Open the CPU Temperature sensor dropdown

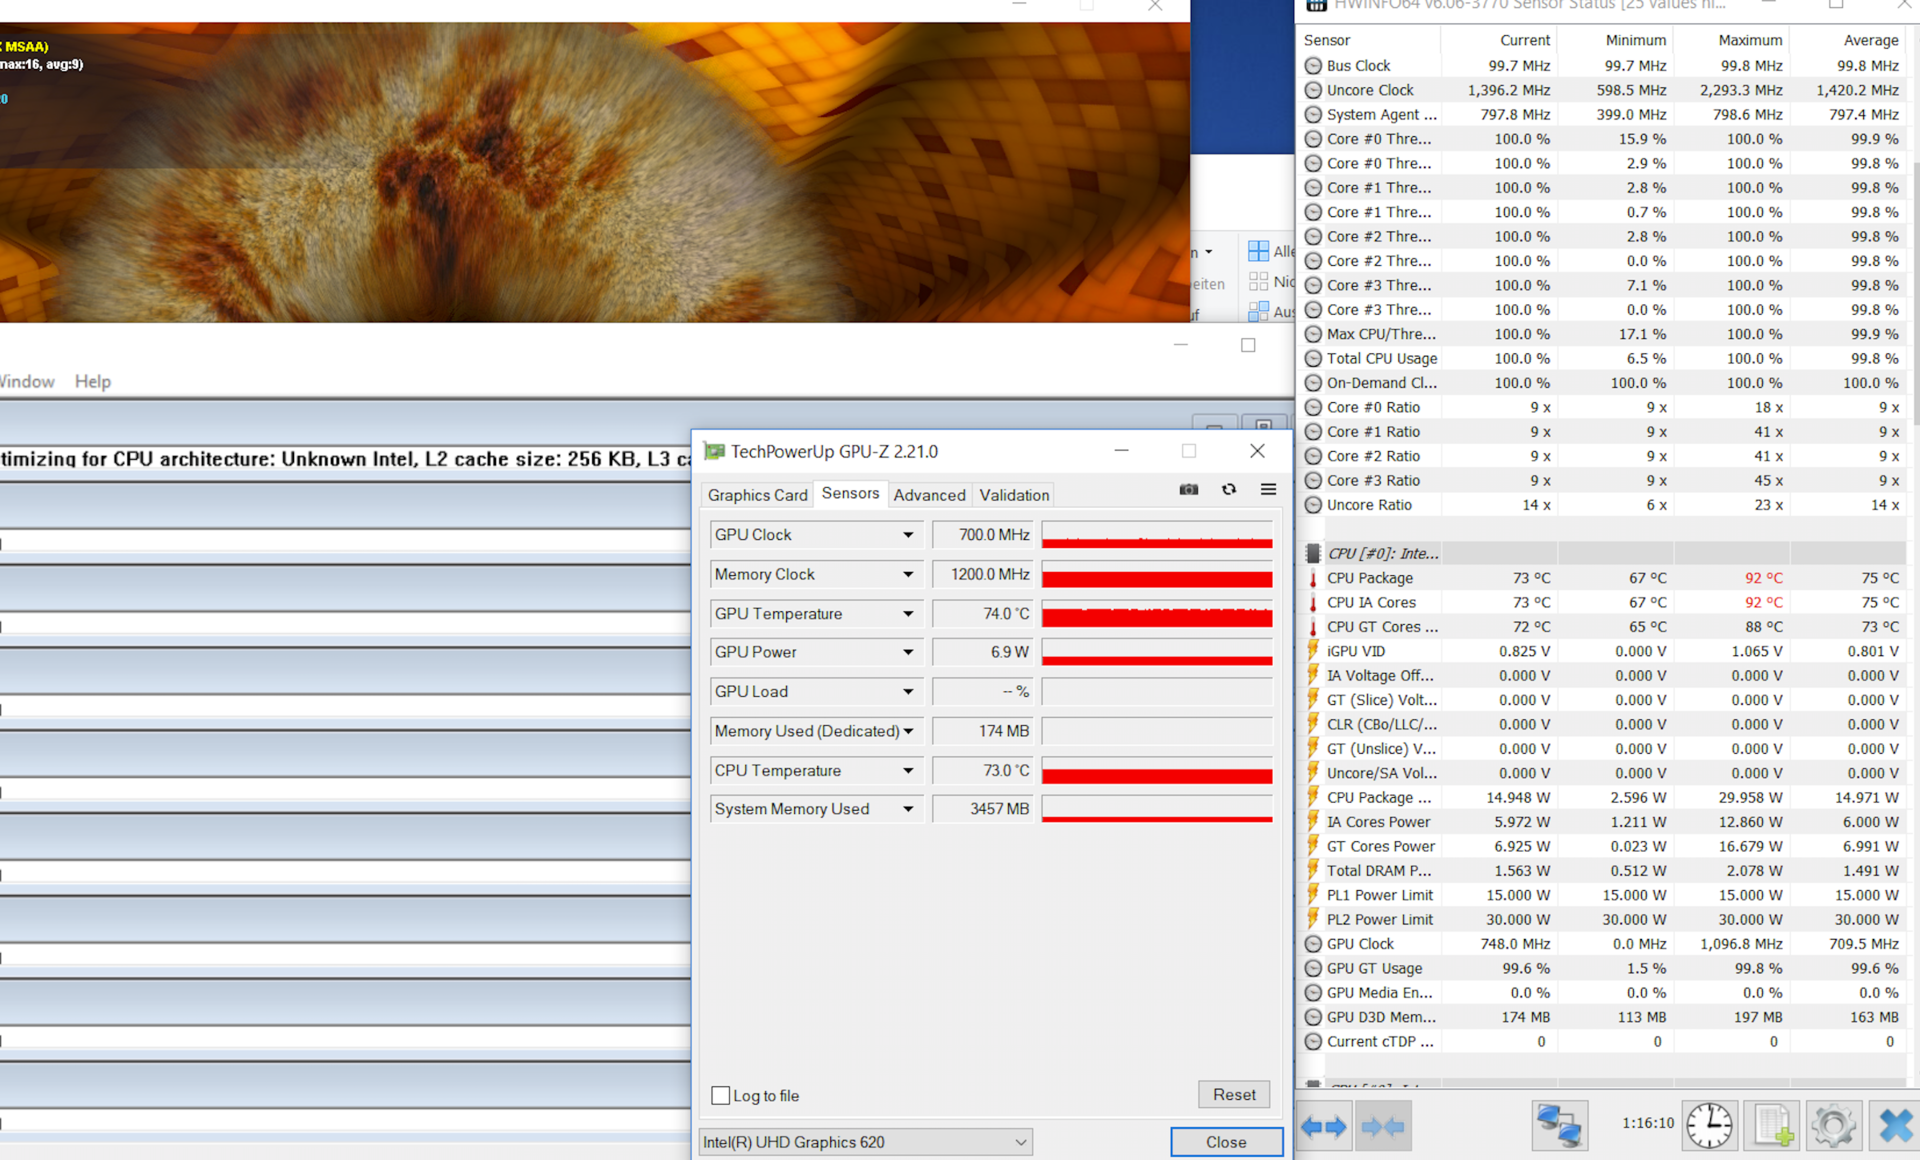click(908, 770)
